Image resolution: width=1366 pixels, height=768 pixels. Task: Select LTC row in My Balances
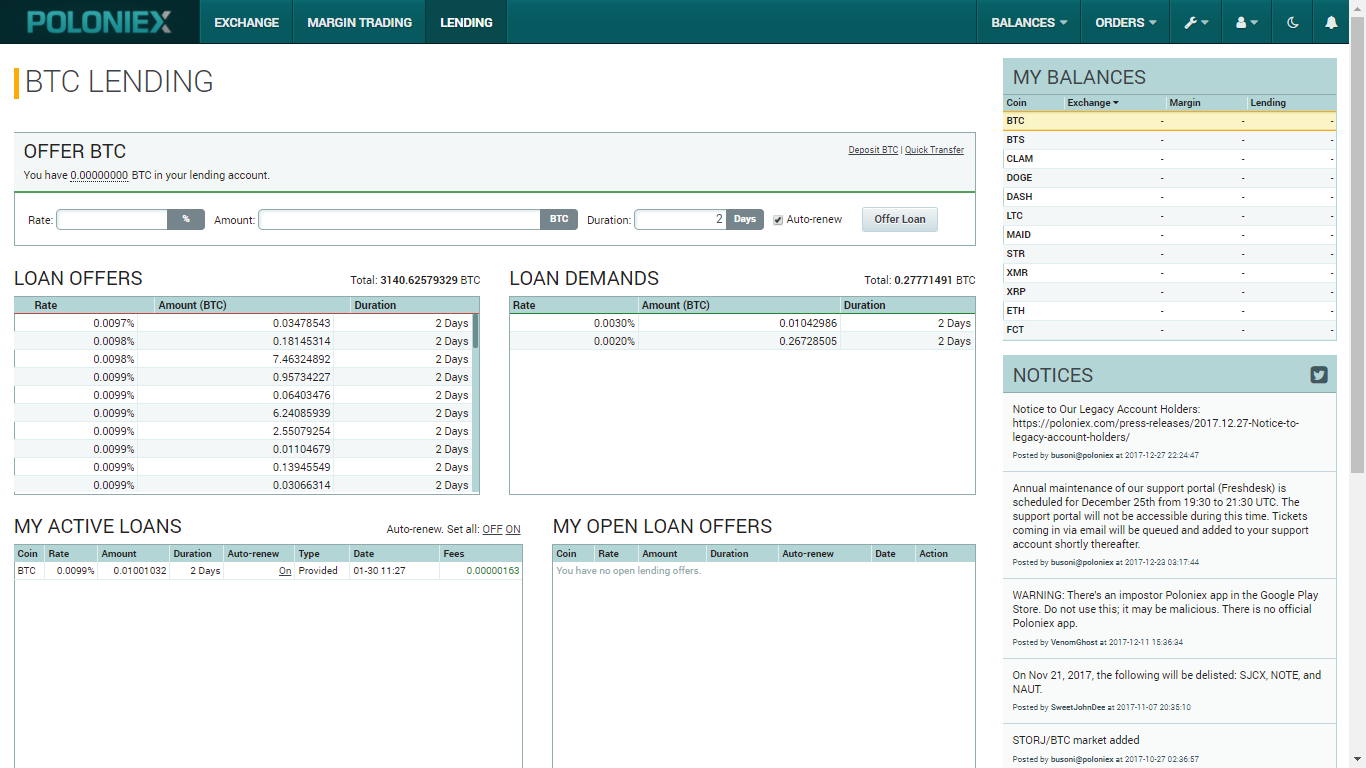1169,216
